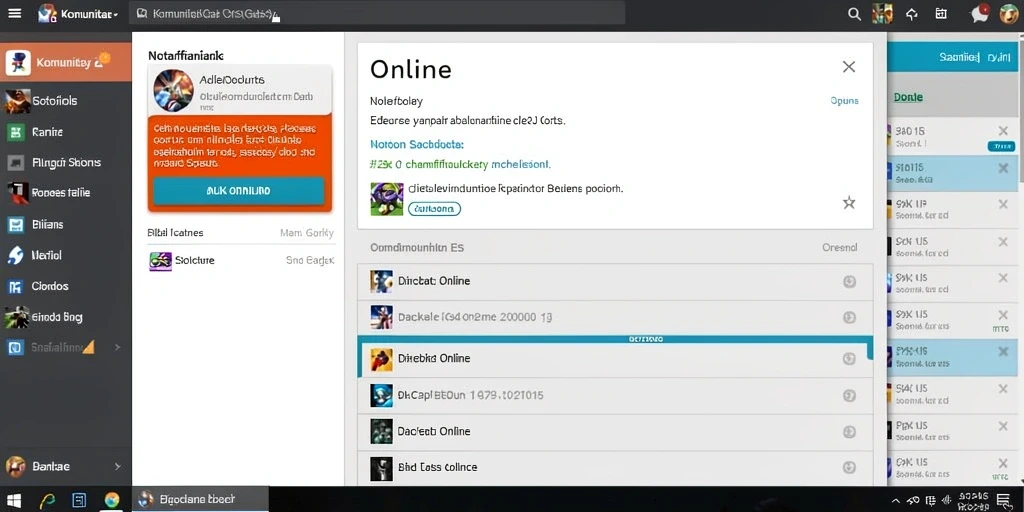Expand the Bankae sidebar chevron
The width and height of the screenshot is (1024, 512).
click(118, 466)
